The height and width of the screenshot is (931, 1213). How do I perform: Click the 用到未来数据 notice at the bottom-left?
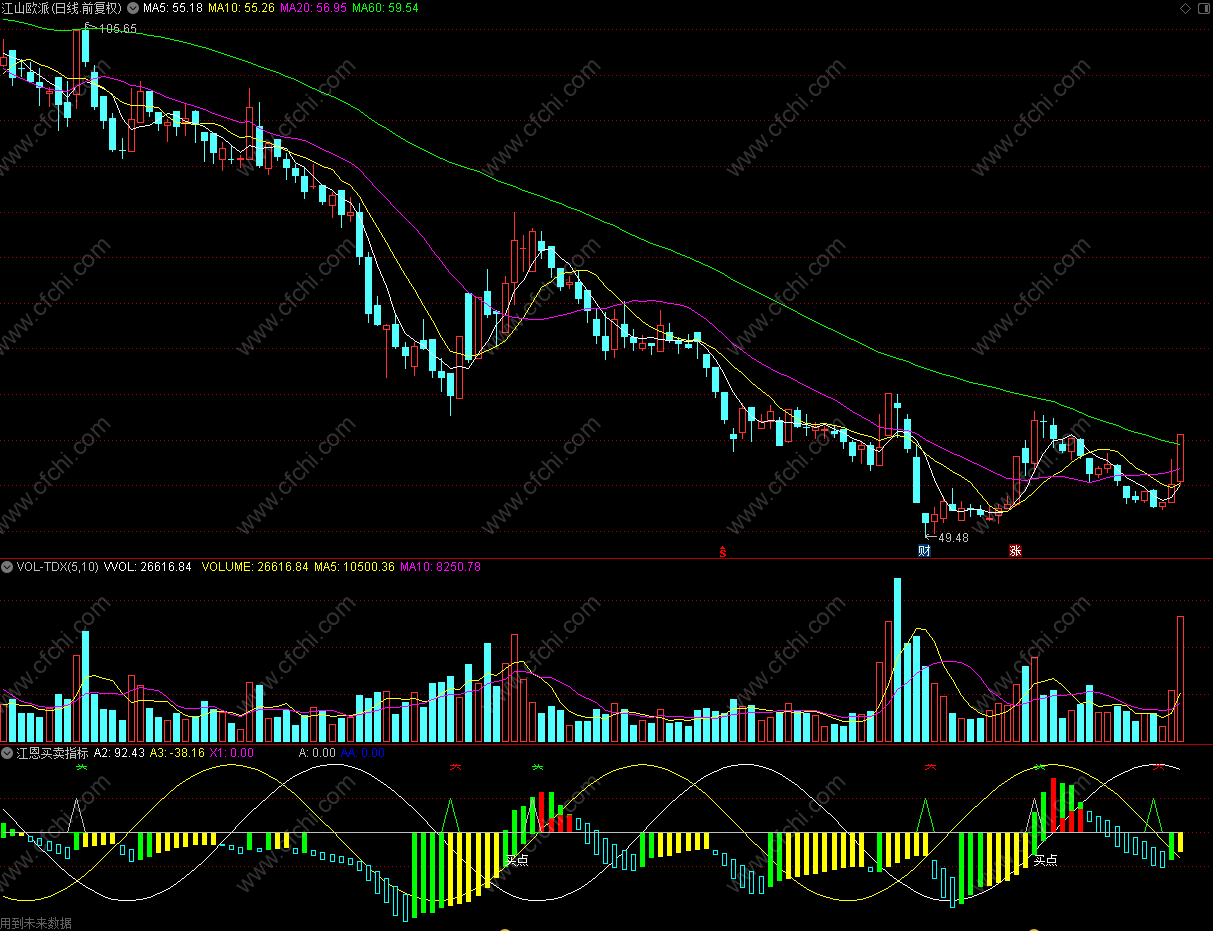coord(37,923)
